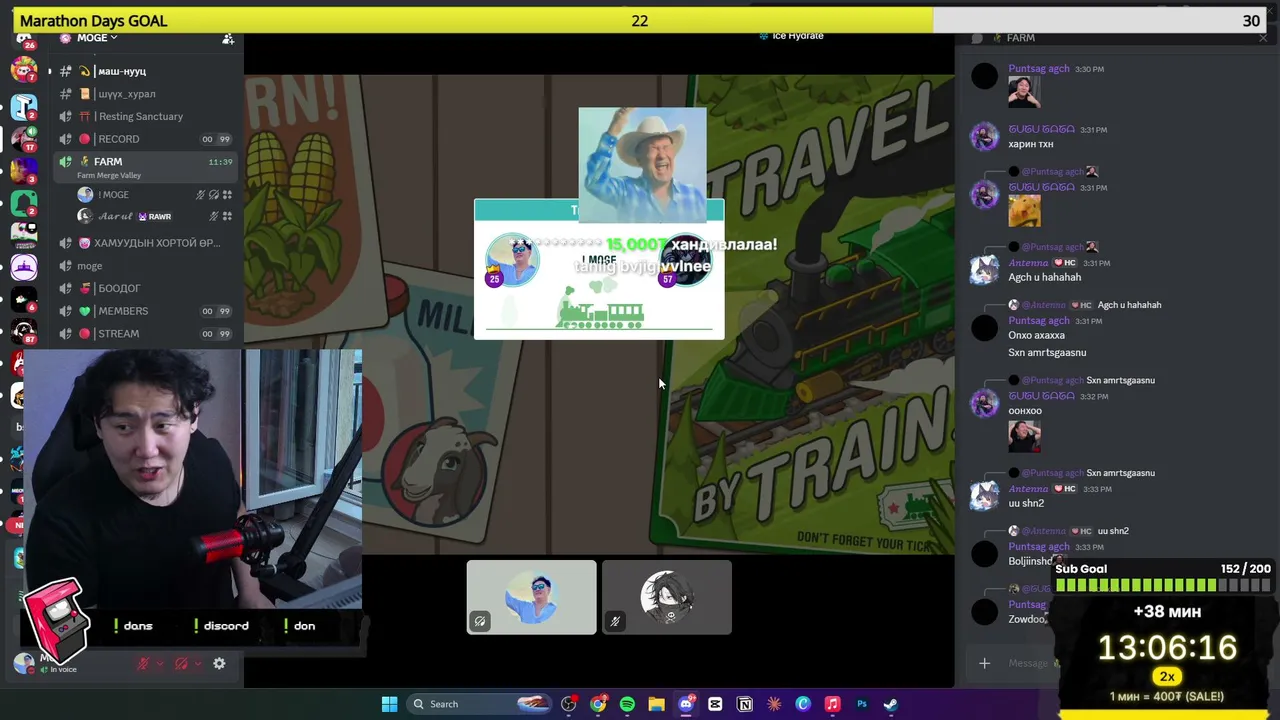Open Spotify from the taskbar

click(x=627, y=704)
